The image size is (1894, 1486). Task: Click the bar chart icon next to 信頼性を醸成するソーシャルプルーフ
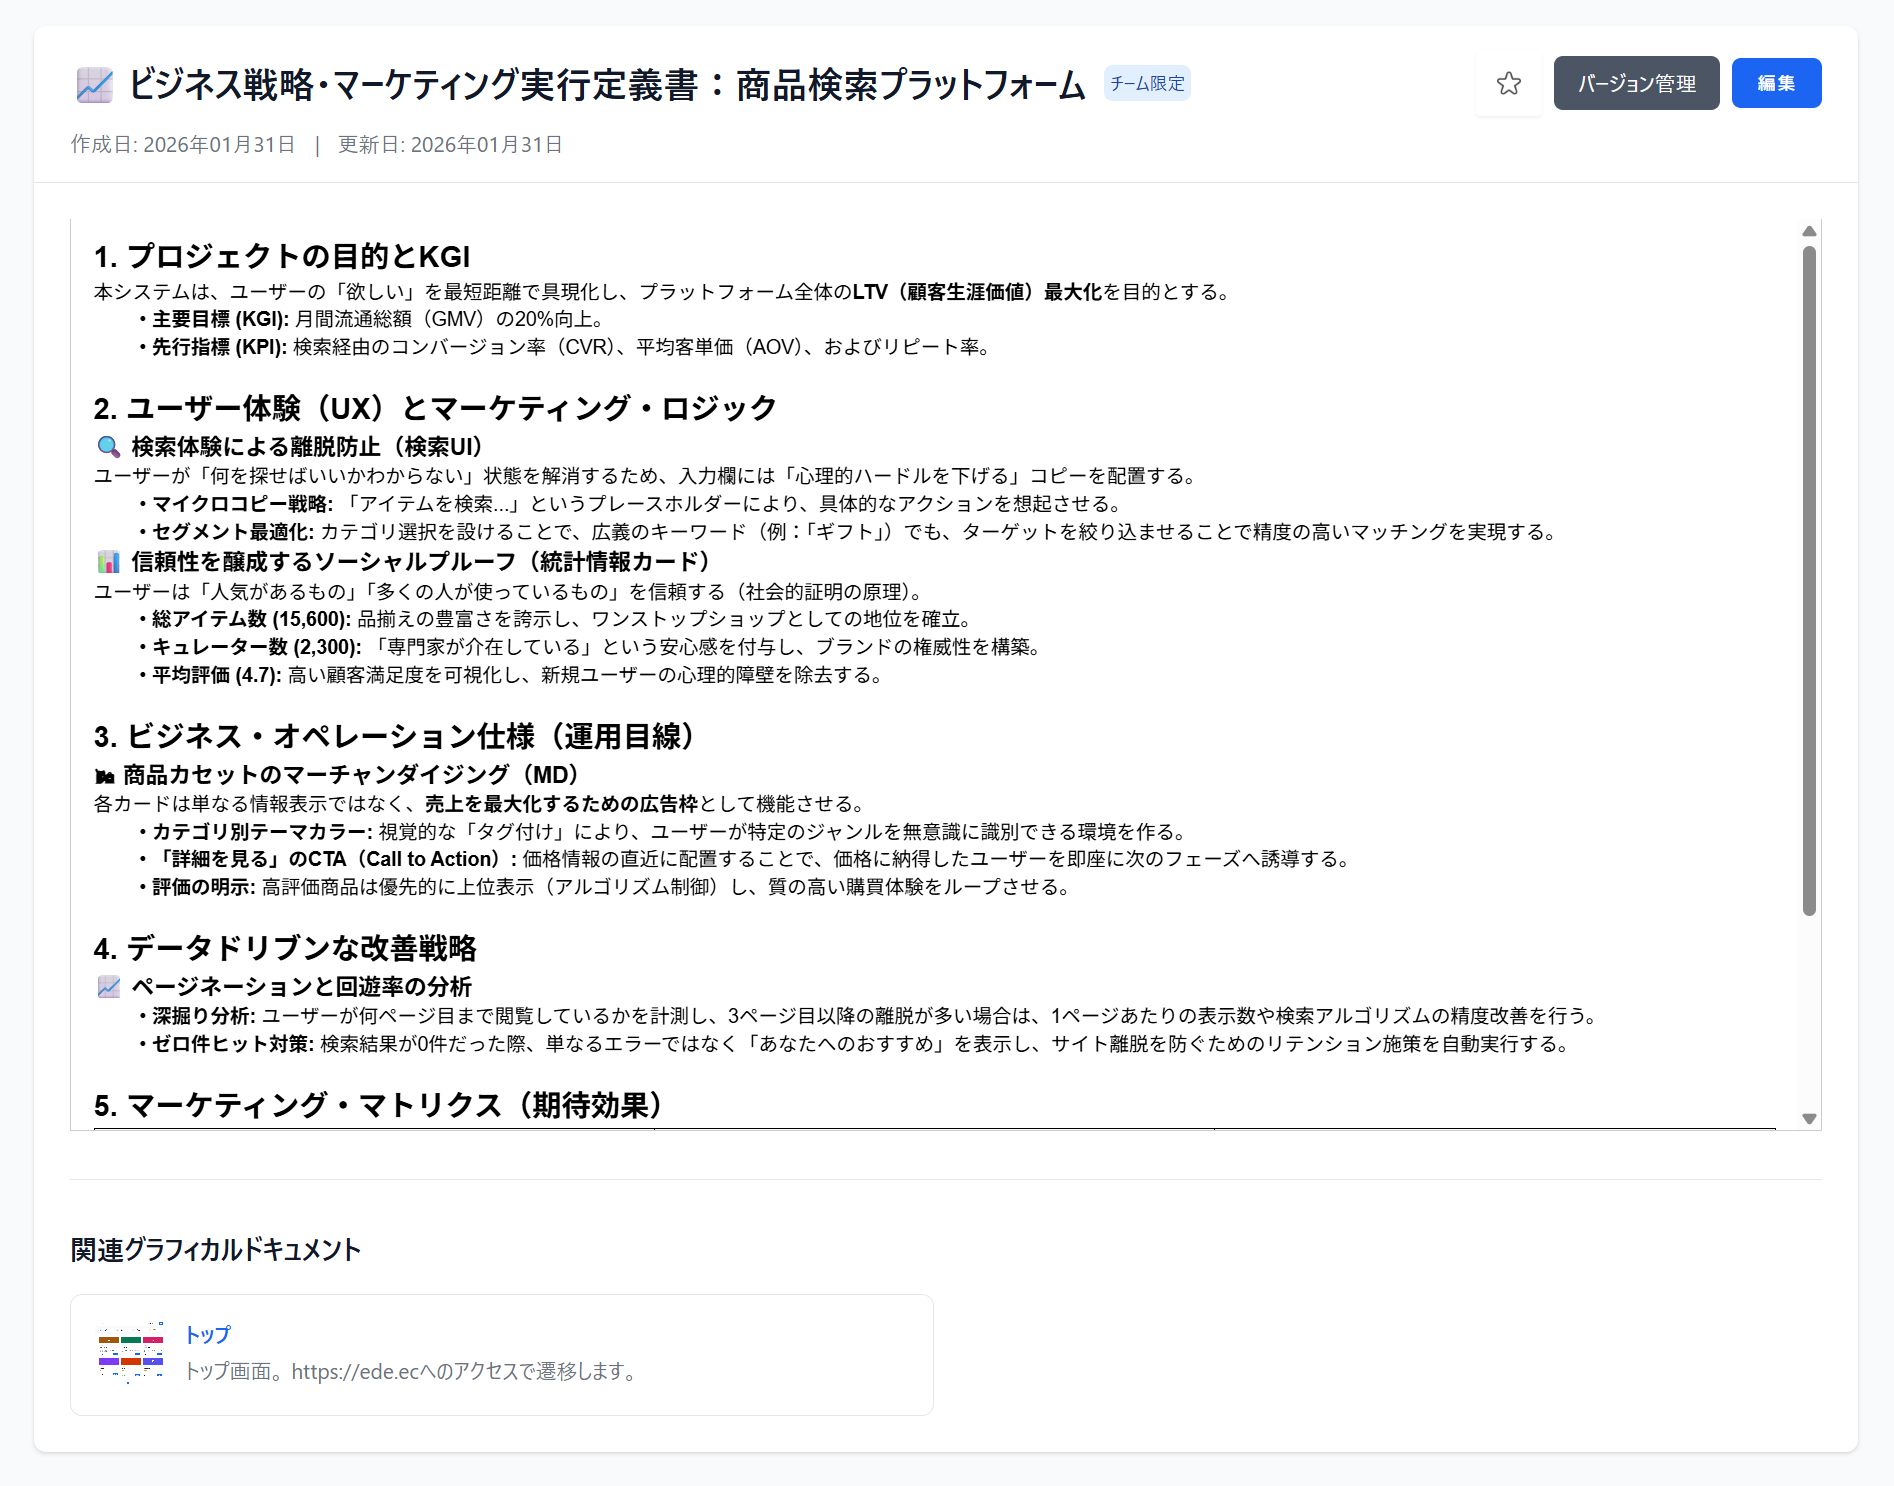click(108, 562)
